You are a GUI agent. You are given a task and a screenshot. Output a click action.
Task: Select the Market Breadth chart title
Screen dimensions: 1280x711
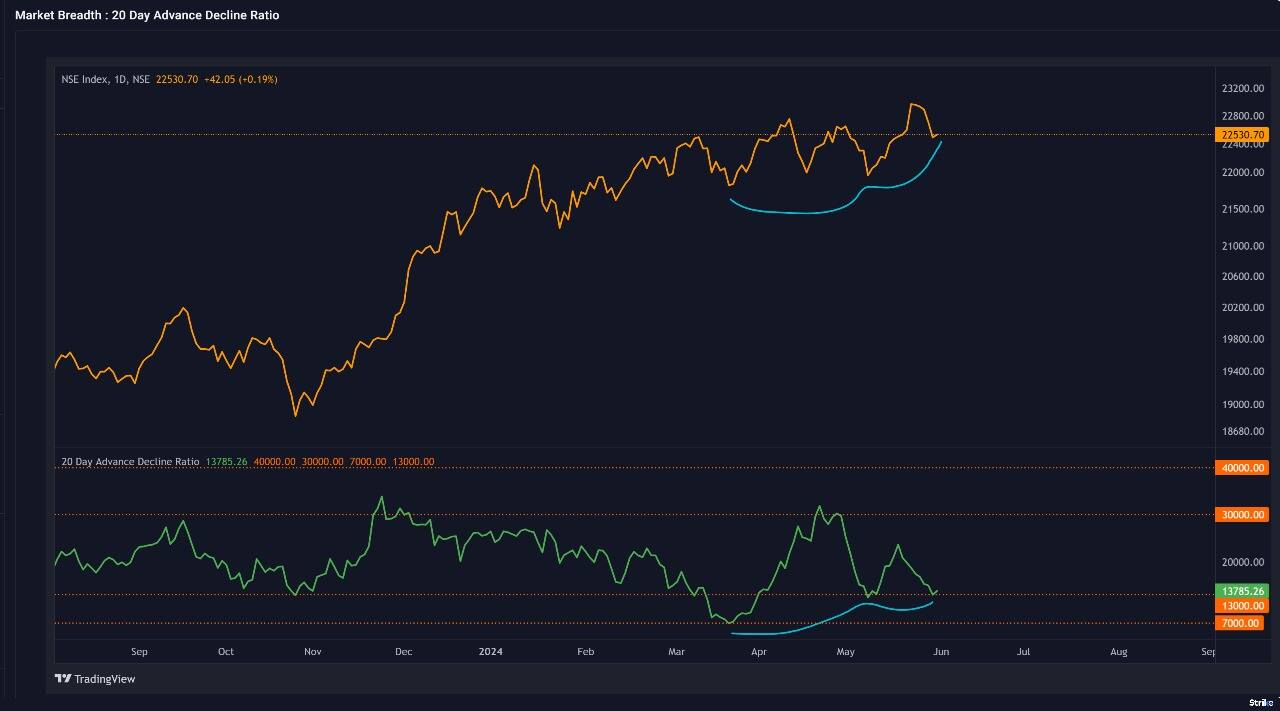pos(147,15)
